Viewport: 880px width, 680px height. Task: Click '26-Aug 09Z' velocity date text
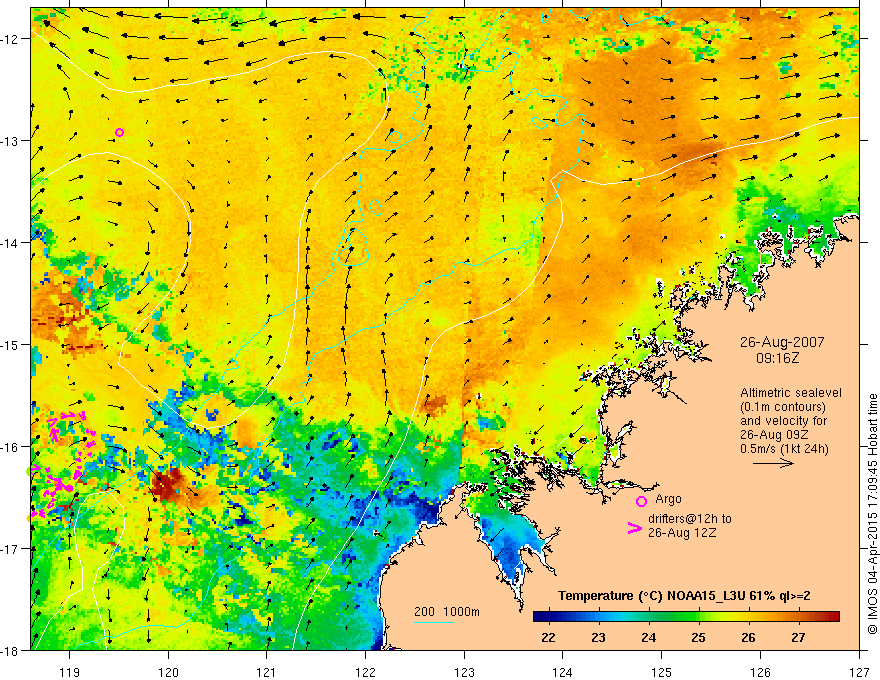tap(775, 435)
